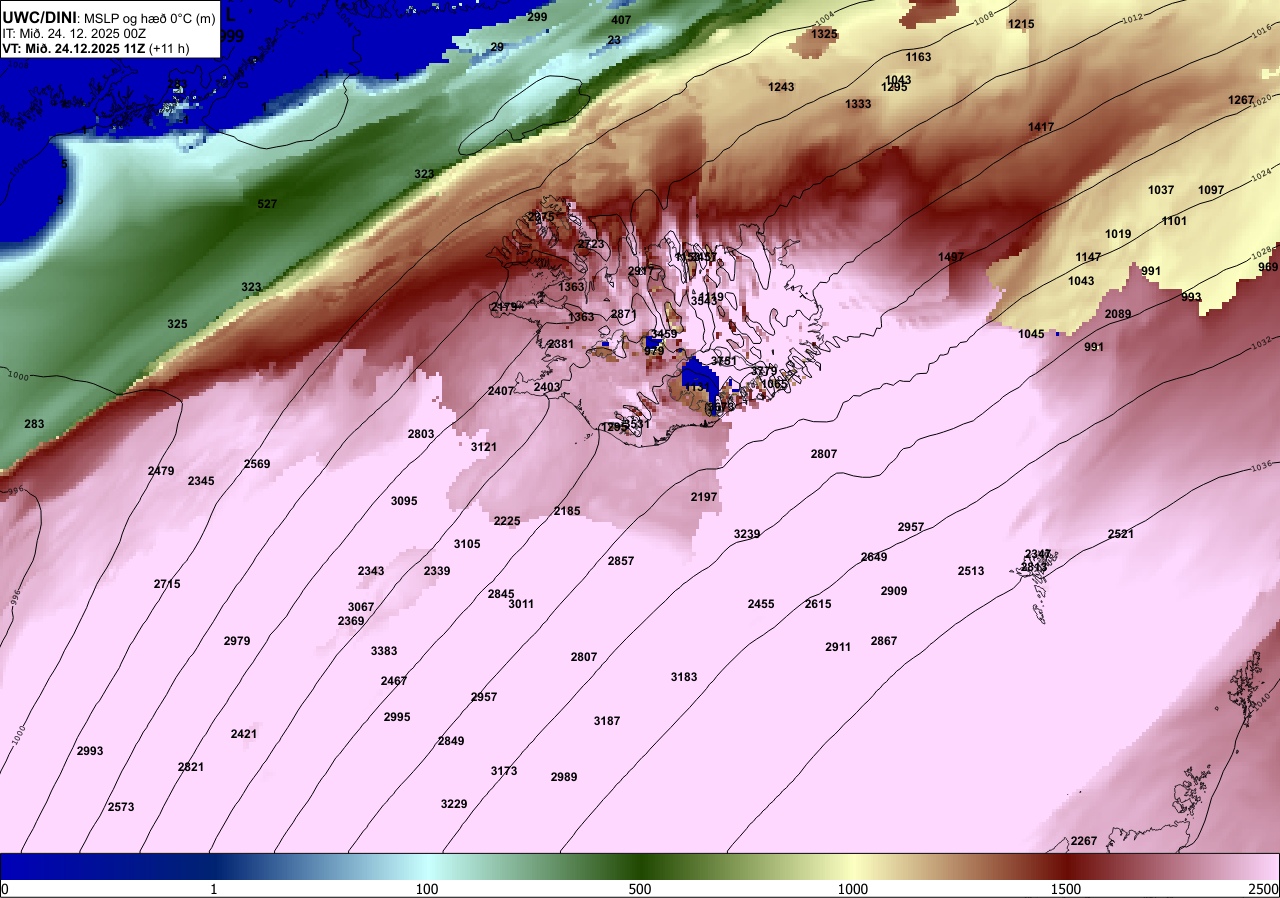
Task: Select the value 1037 on the map
Action: (1161, 190)
